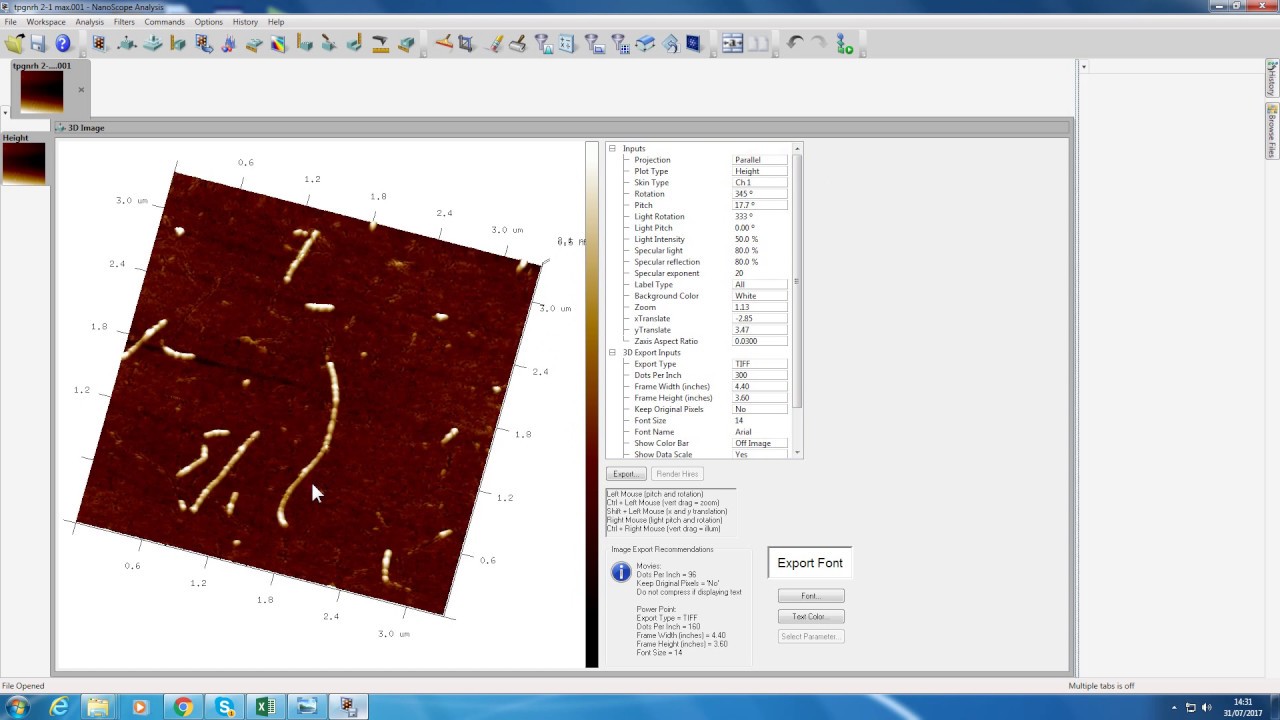Open Skype from the taskbar
The height and width of the screenshot is (720, 1280).
[x=225, y=707]
